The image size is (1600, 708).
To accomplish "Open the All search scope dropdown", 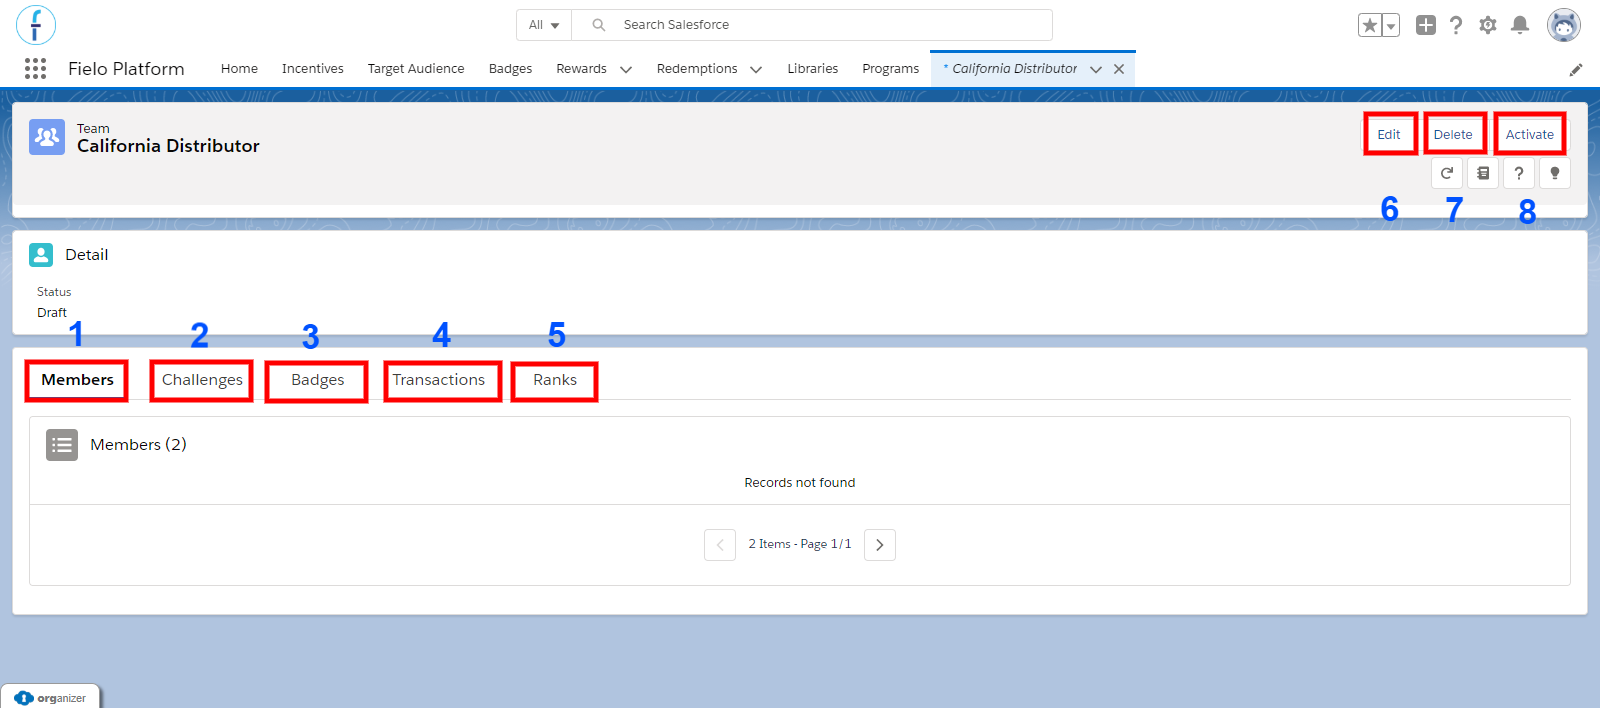I will (544, 25).
